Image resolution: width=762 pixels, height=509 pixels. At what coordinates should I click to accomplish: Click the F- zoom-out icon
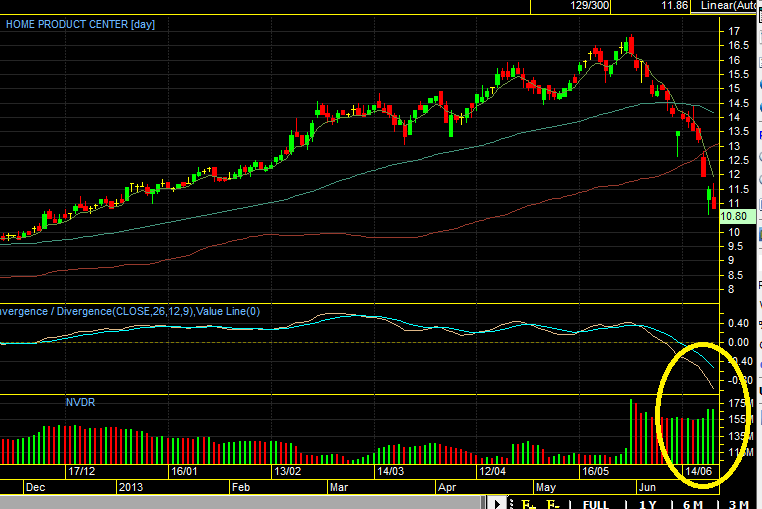(553, 504)
